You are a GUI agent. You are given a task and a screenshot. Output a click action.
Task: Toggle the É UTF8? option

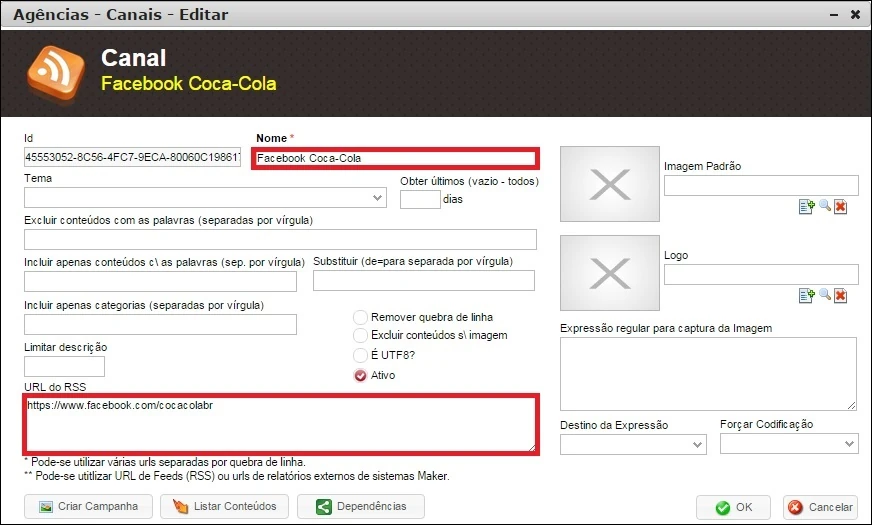(x=360, y=355)
